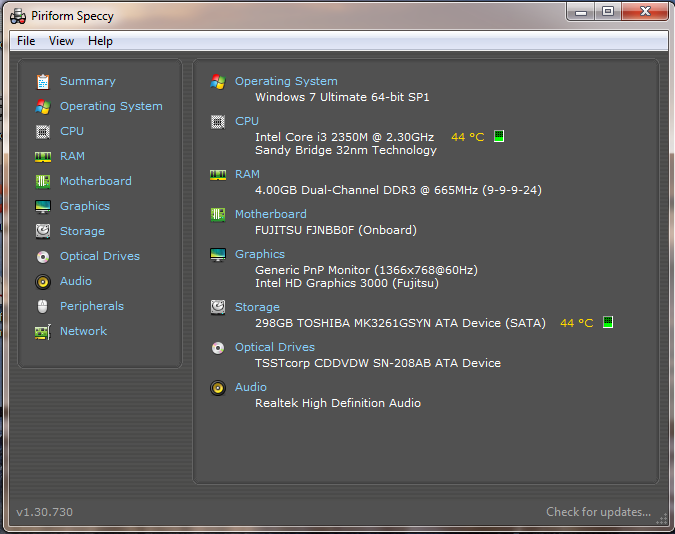675x534 pixels.
Task: Click the 44 °C CPU temperature value
Action: [468, 137]
